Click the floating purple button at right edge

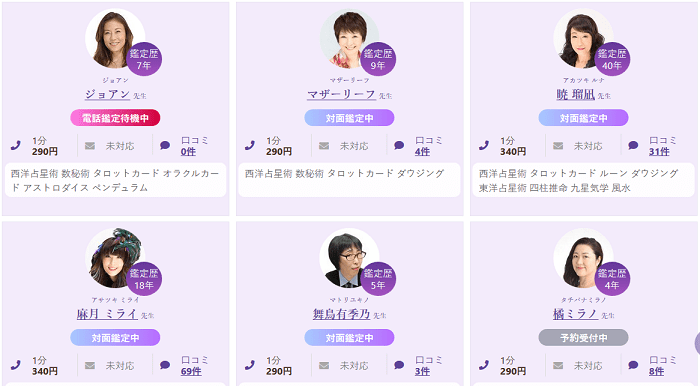coord(697,344)
